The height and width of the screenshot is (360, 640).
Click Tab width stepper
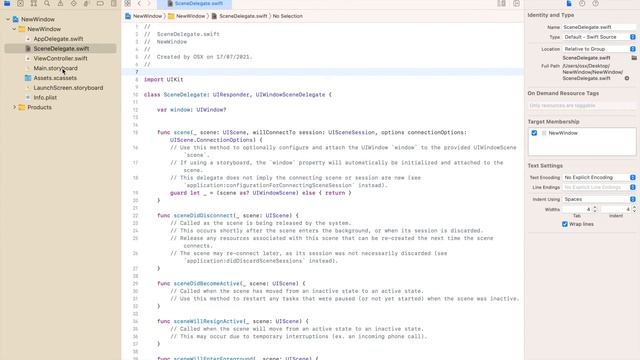pyautogui.click(x=595, y=209)
